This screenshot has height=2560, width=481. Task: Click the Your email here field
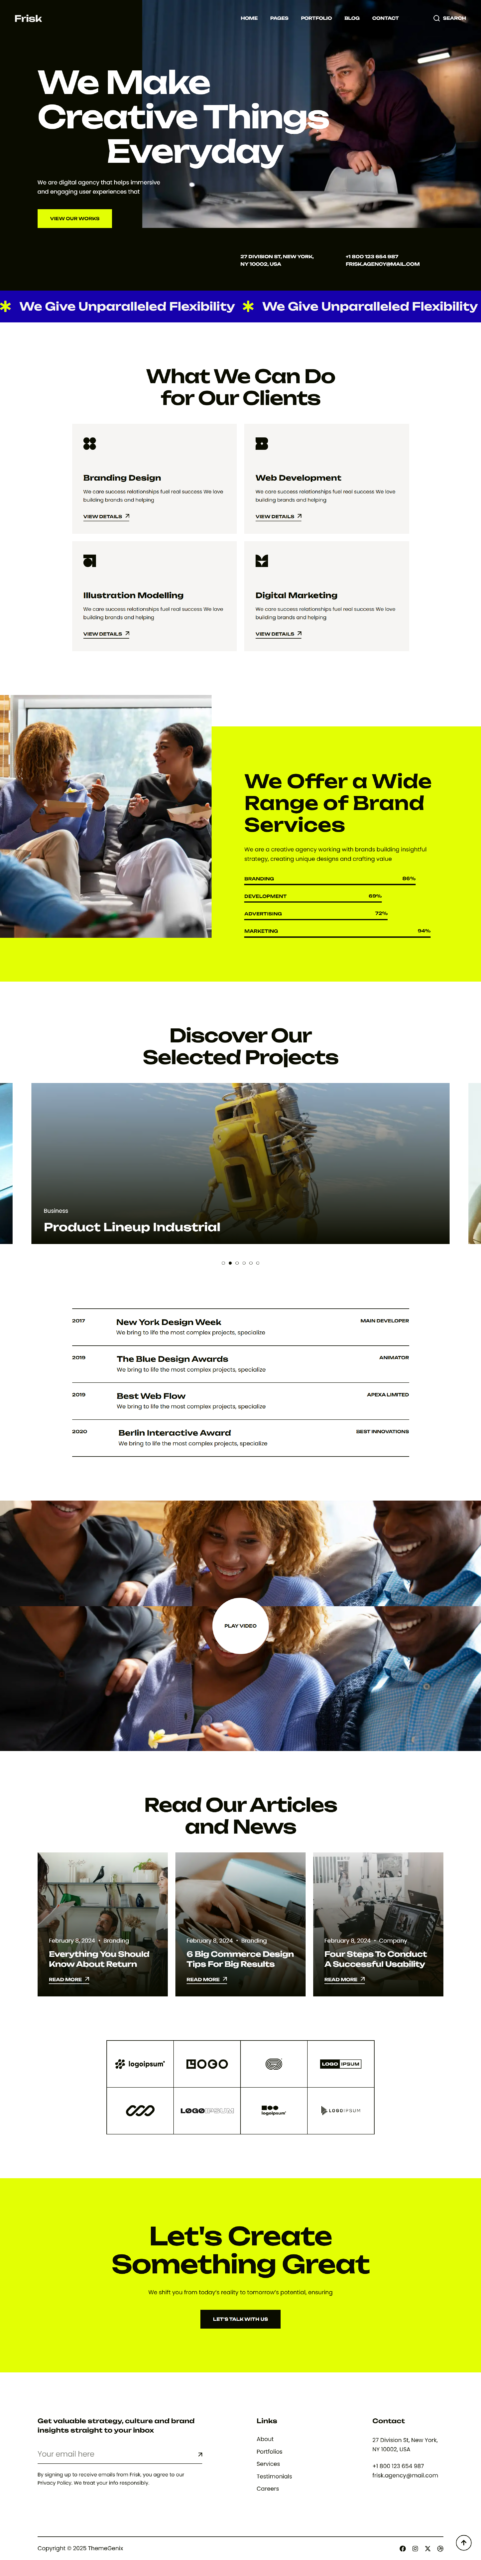click(115, 2453)
